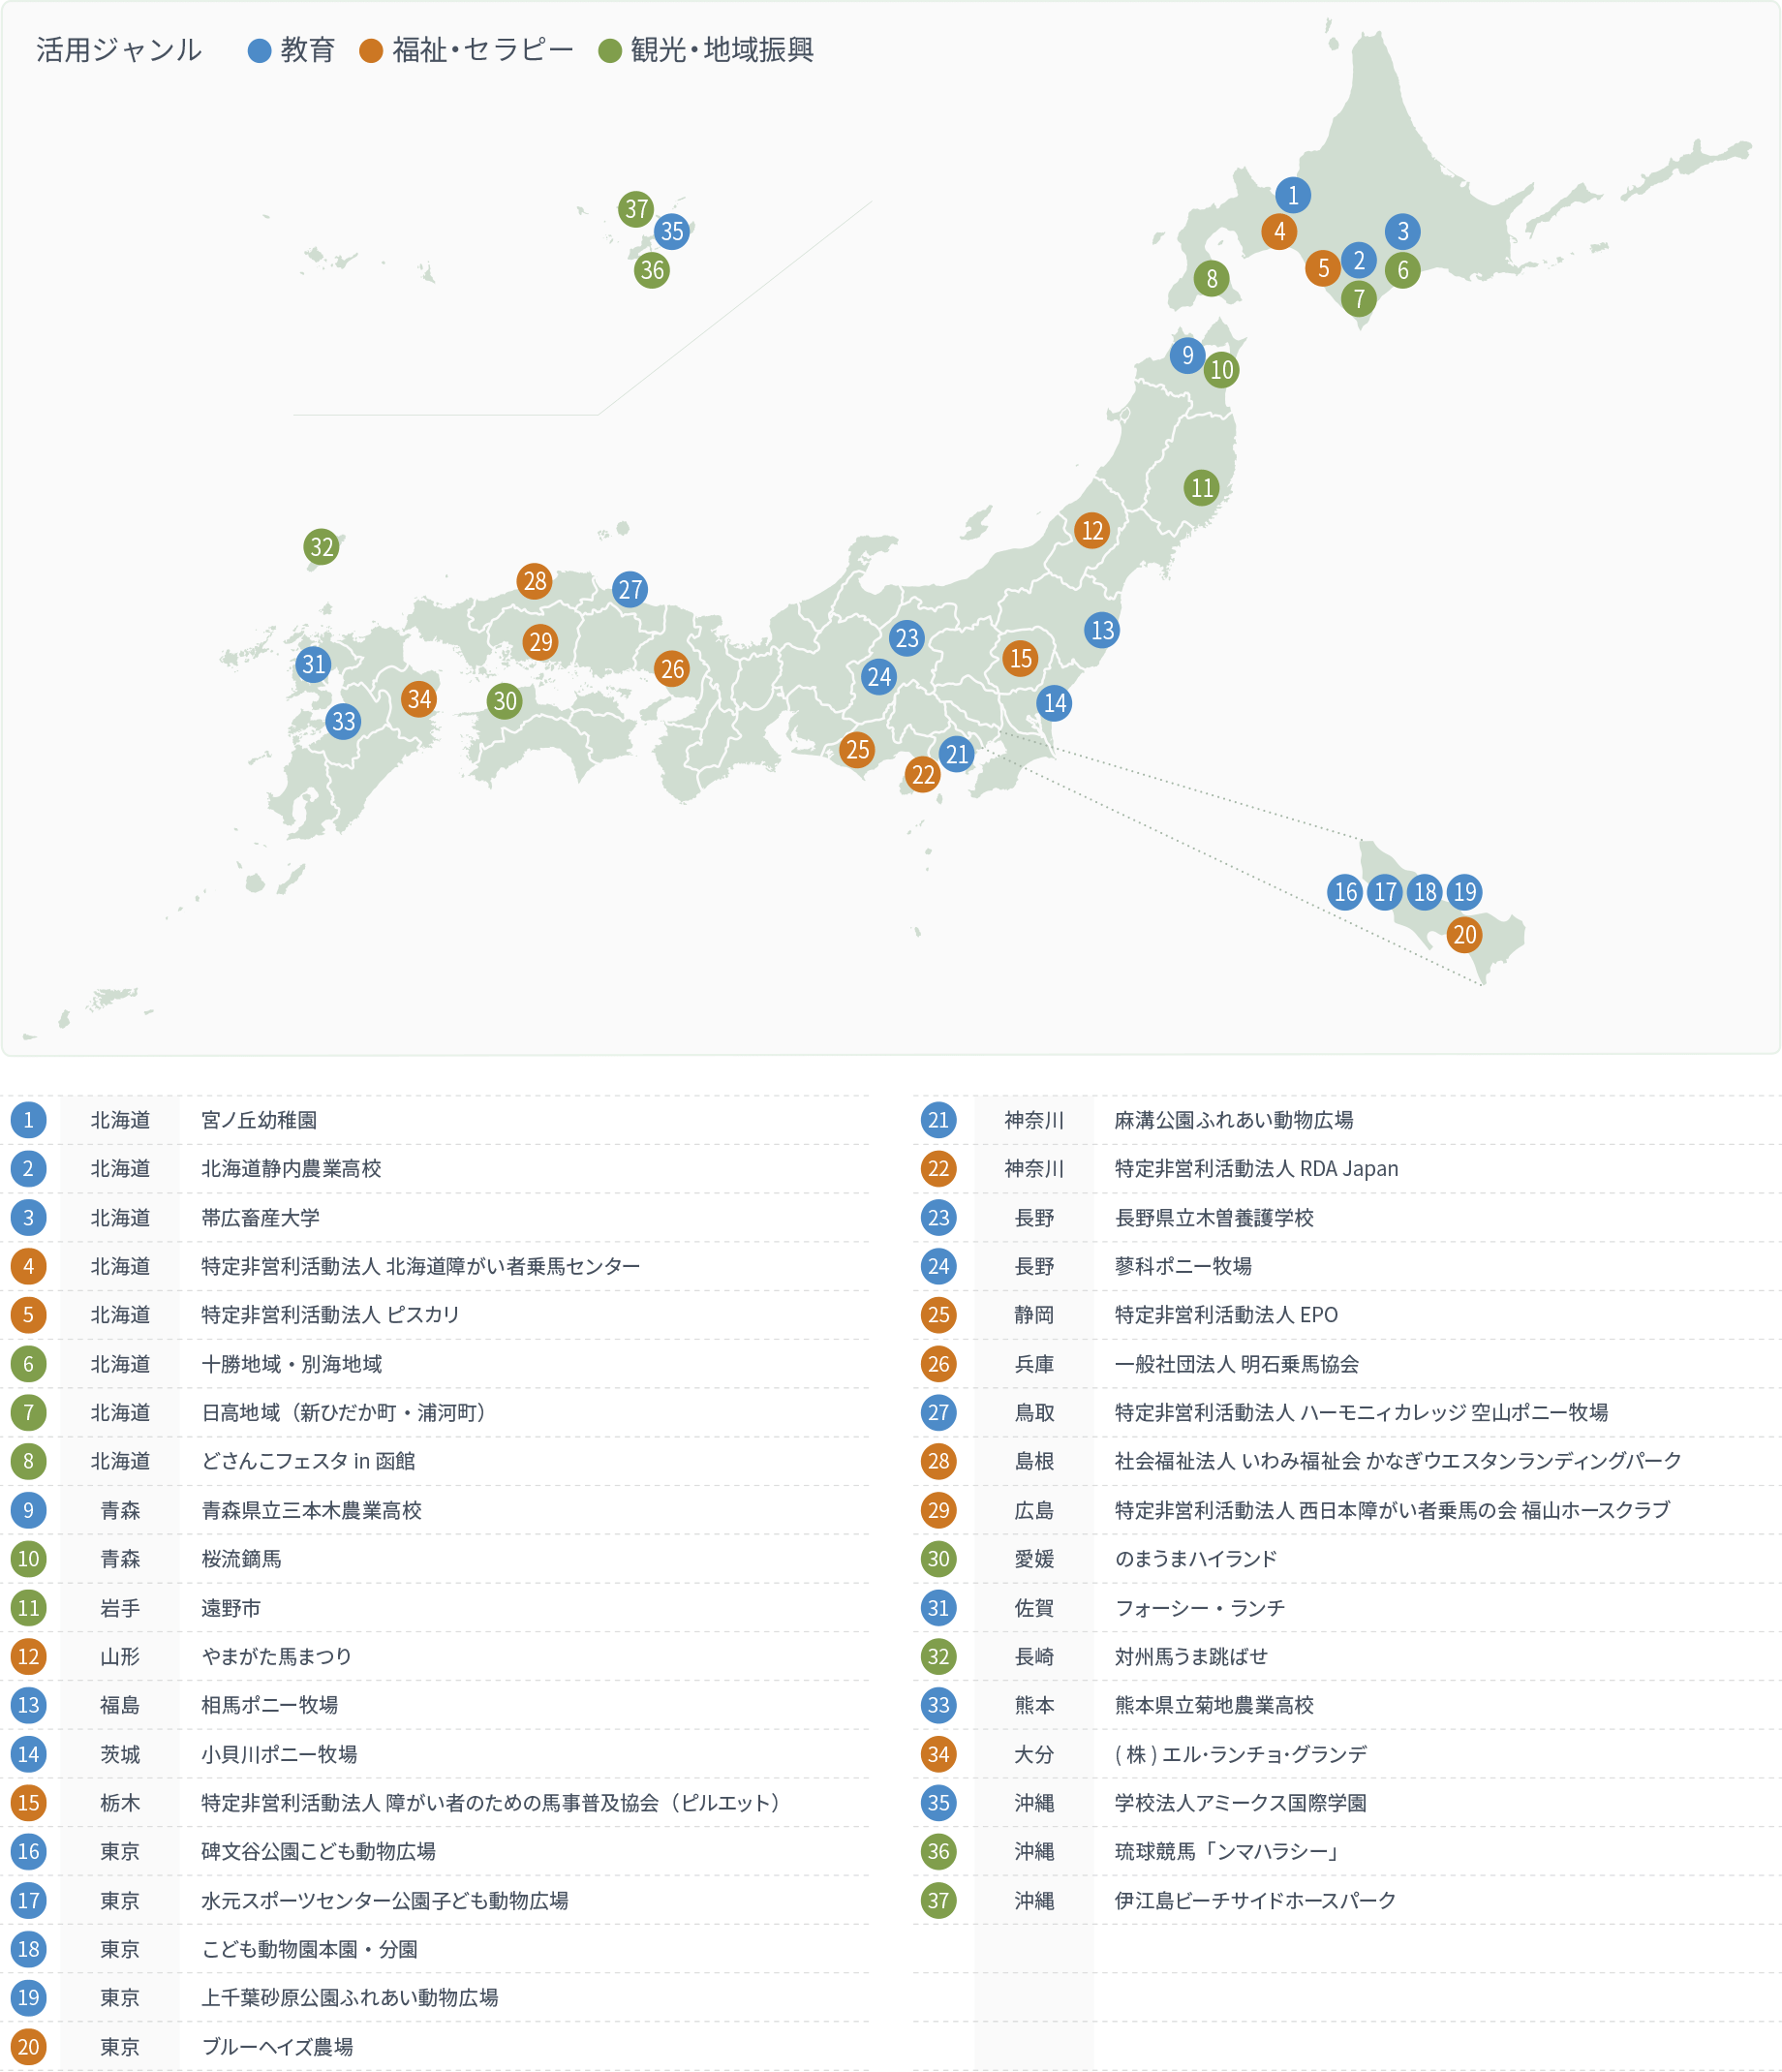
Task: Click orange map marker 4
Action: tap(1279, 232)
